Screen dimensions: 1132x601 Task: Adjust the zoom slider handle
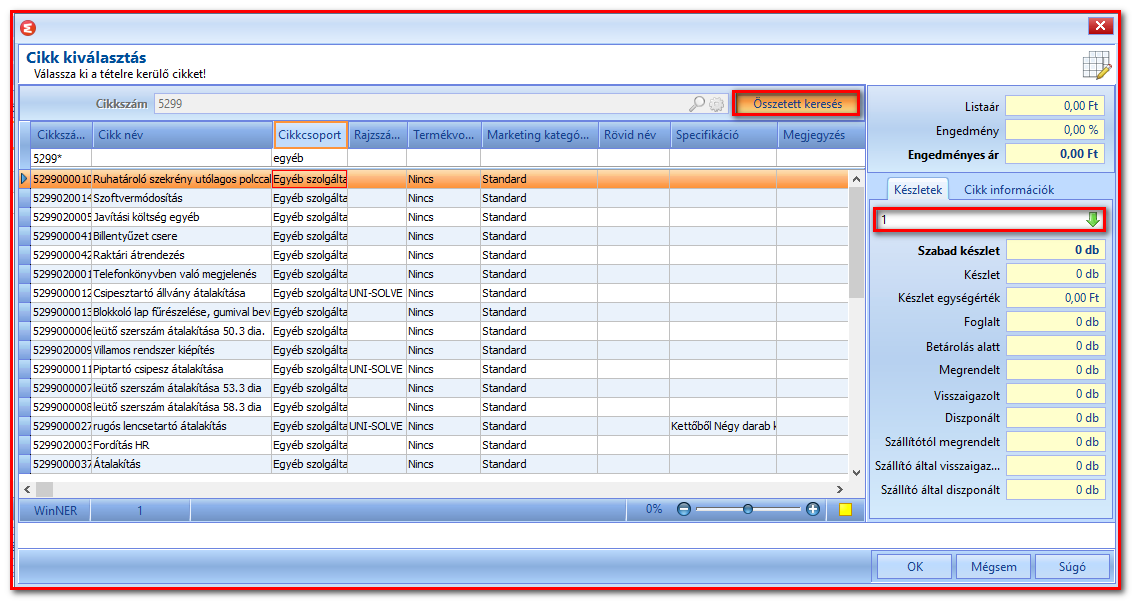(x=748, y=509)
